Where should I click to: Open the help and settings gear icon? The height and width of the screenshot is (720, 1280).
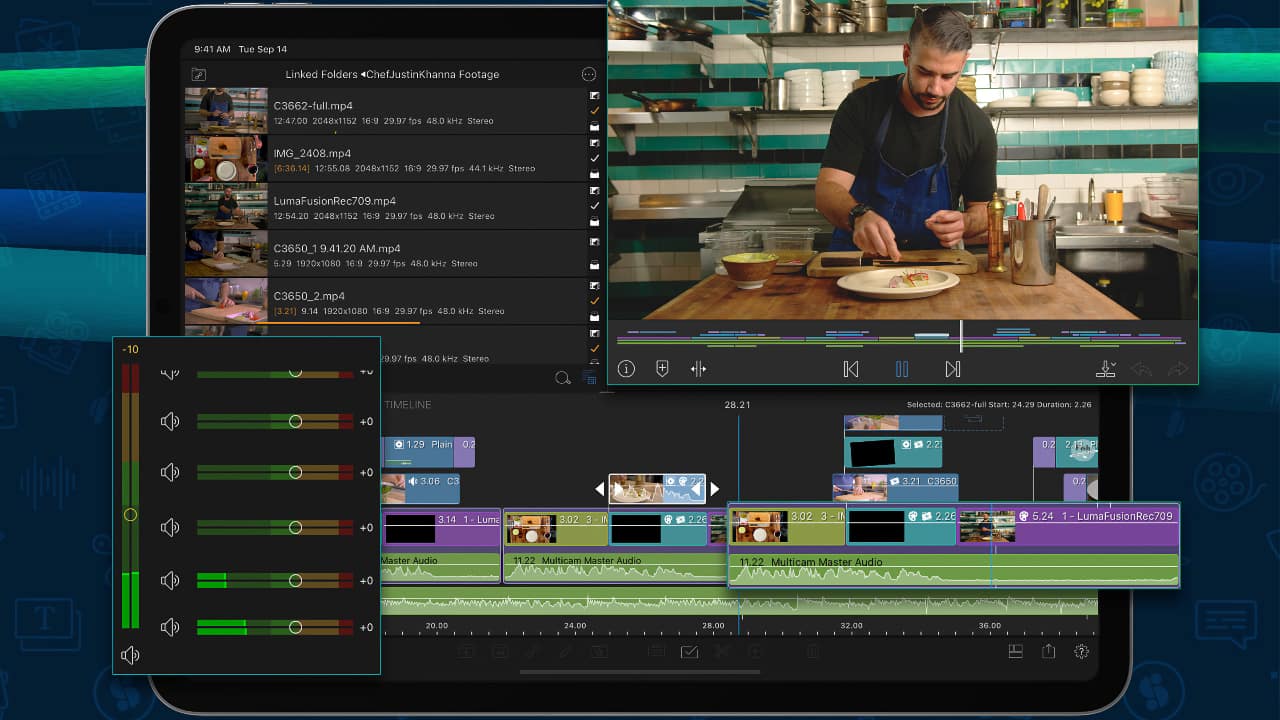[x=1081, y=651]
